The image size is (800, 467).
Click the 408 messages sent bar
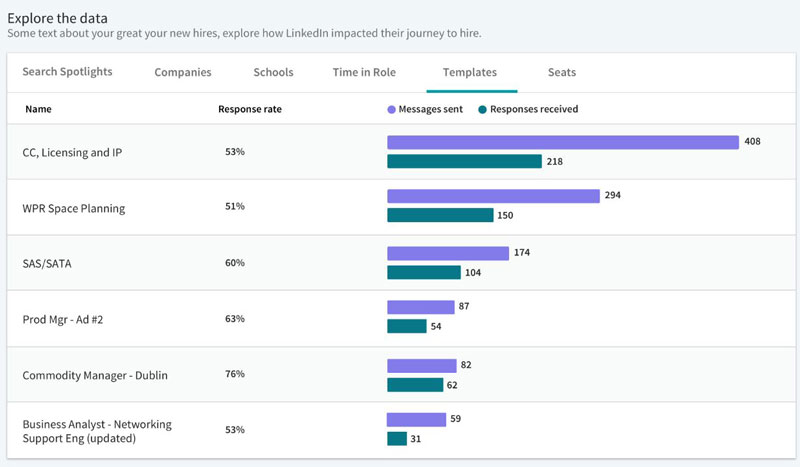tap(562, 142)
